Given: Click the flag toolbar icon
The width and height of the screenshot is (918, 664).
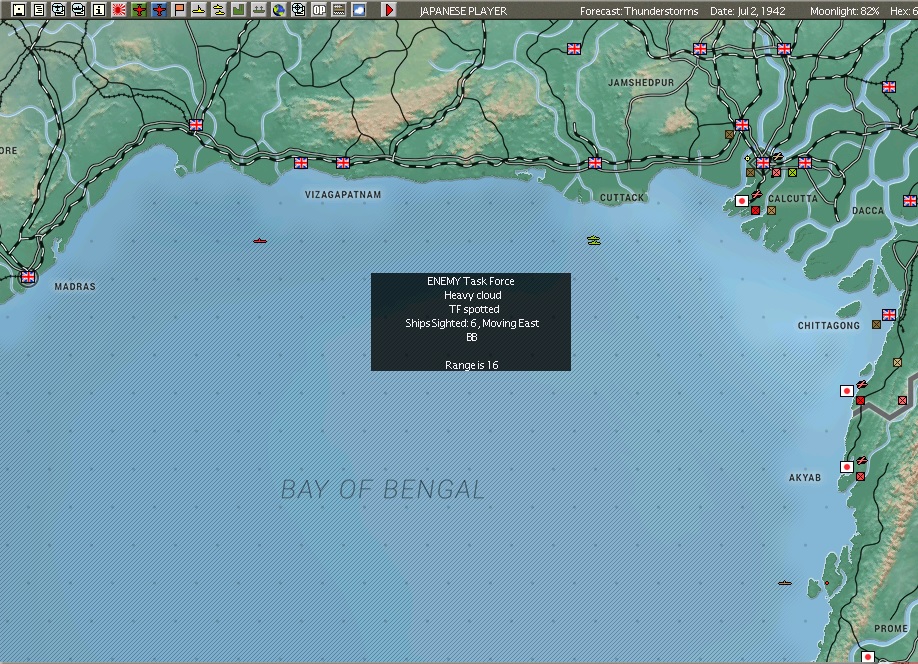Looking at the screenshot, I should 180,10.
